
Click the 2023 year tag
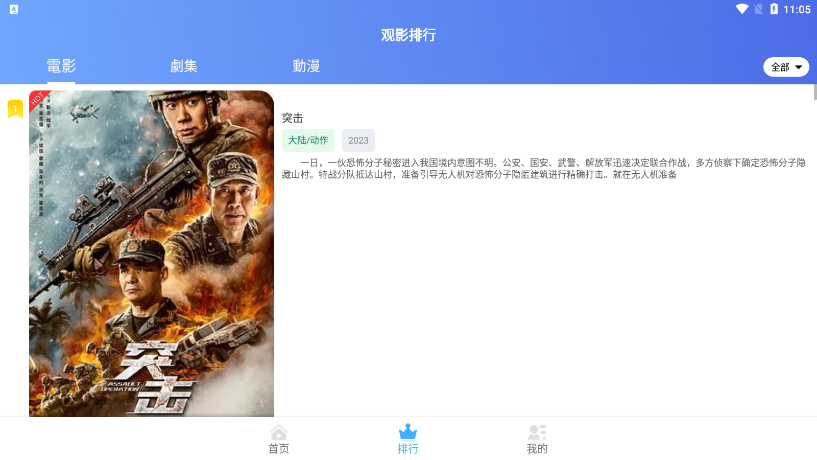coord(358,140)
